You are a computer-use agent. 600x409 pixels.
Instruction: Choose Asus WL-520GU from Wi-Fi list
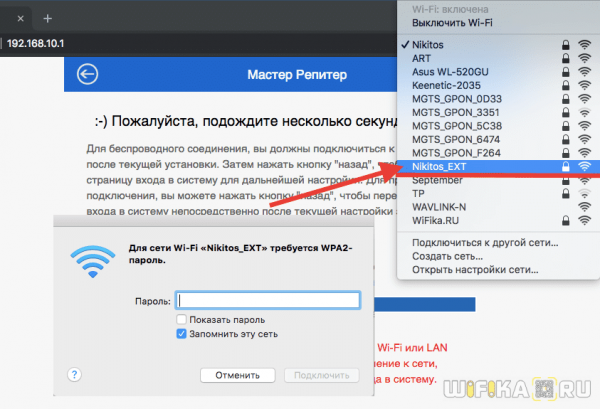(499, 72)
